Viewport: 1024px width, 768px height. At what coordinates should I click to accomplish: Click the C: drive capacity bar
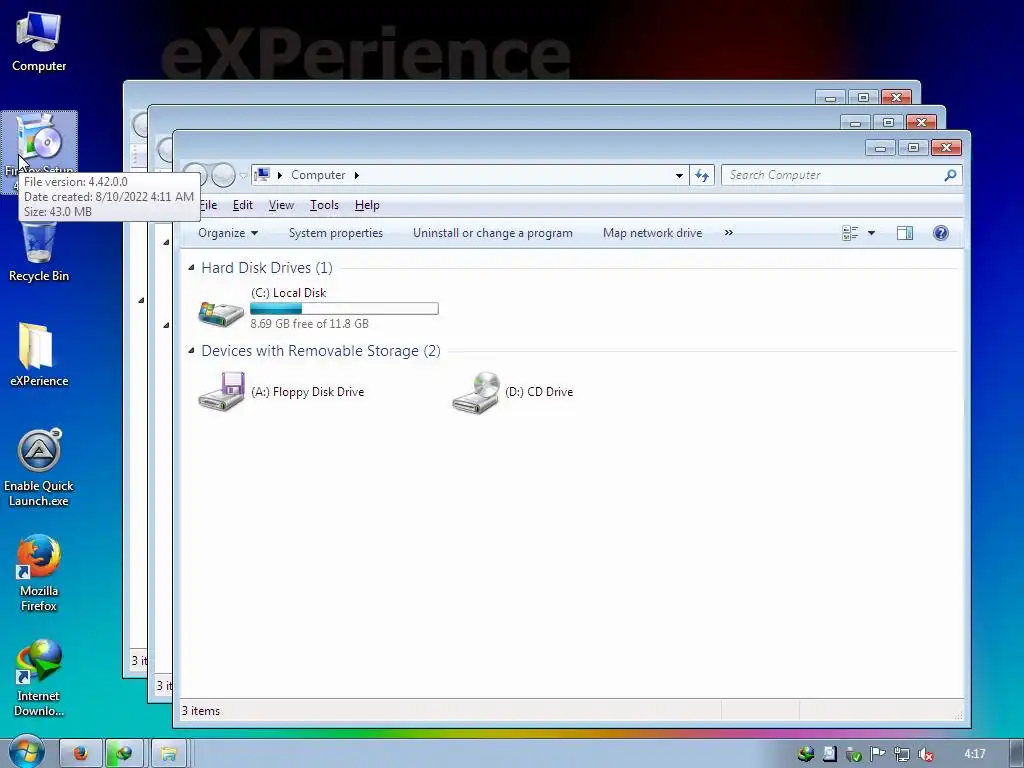(x=344, y=308)
